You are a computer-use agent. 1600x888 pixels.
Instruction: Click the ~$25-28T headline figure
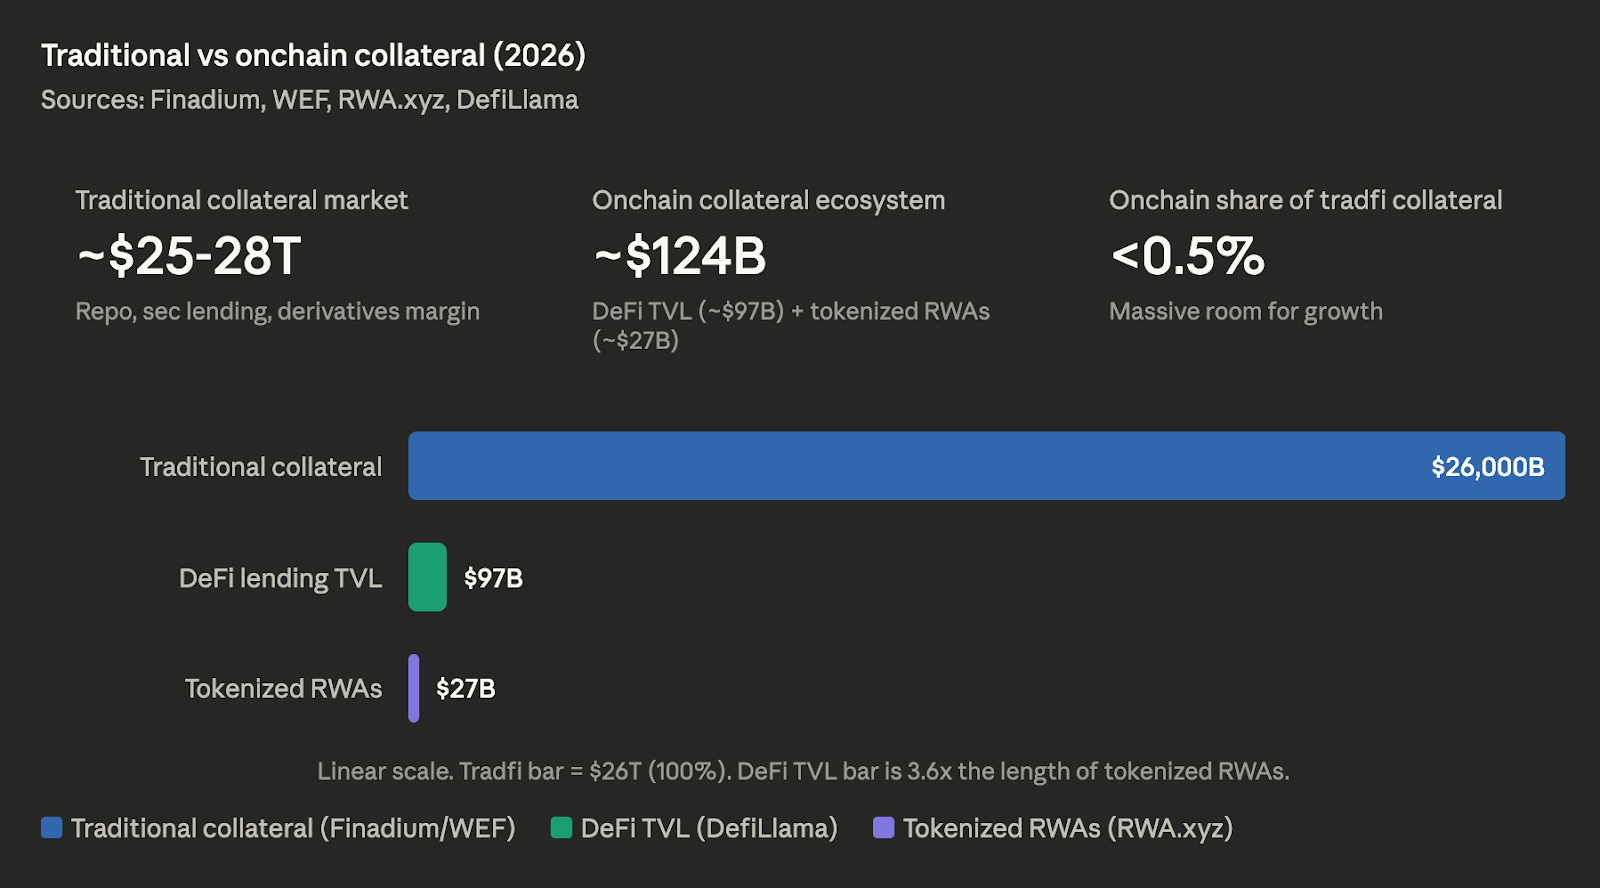(189, 256)
